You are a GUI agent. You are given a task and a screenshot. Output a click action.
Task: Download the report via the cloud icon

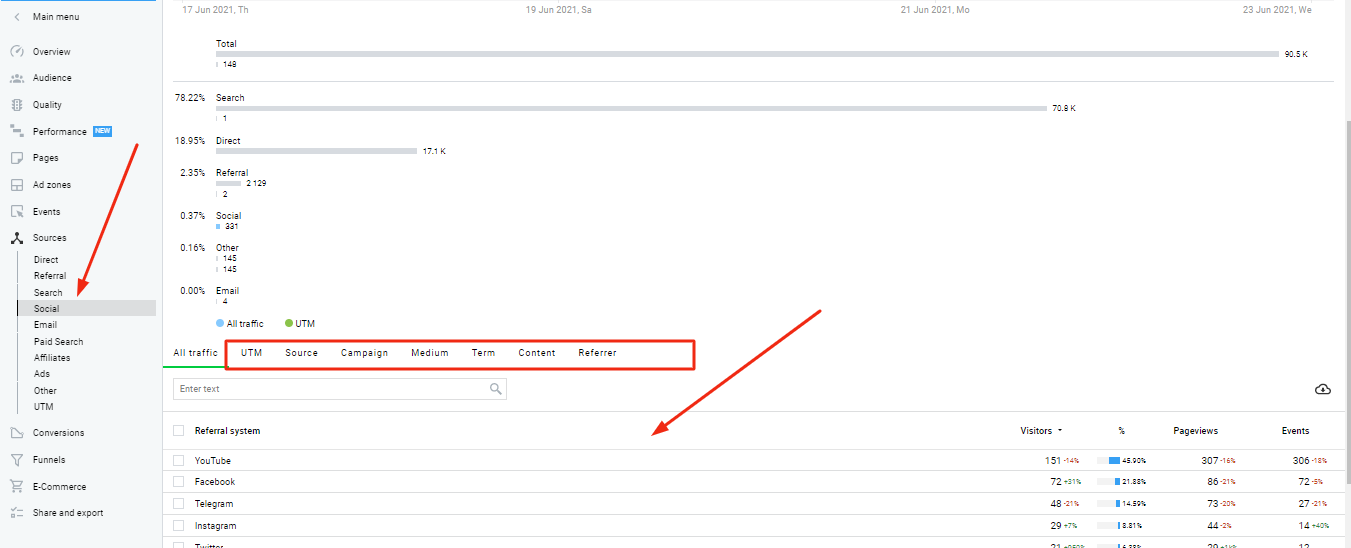tap(1323, 389)
